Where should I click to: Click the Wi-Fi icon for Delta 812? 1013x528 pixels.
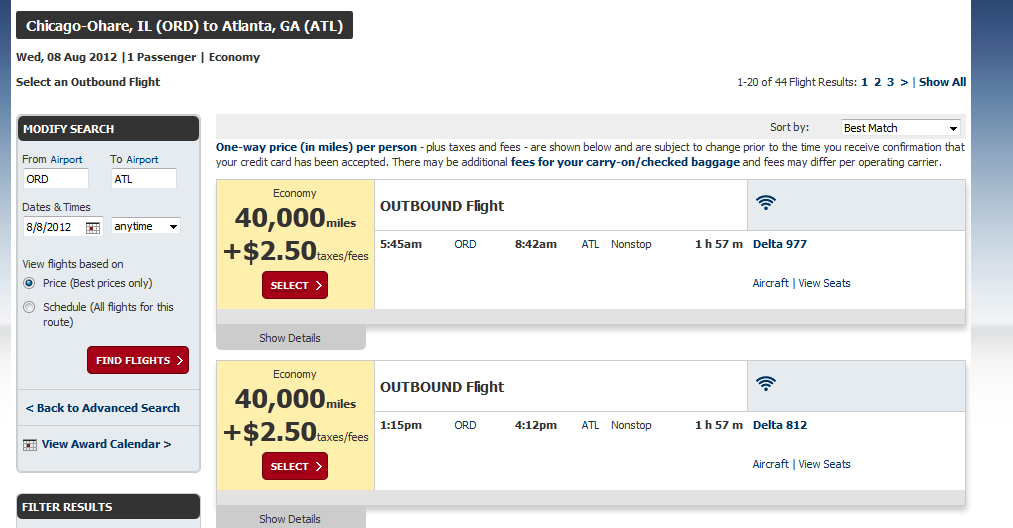tap(766, 383)
